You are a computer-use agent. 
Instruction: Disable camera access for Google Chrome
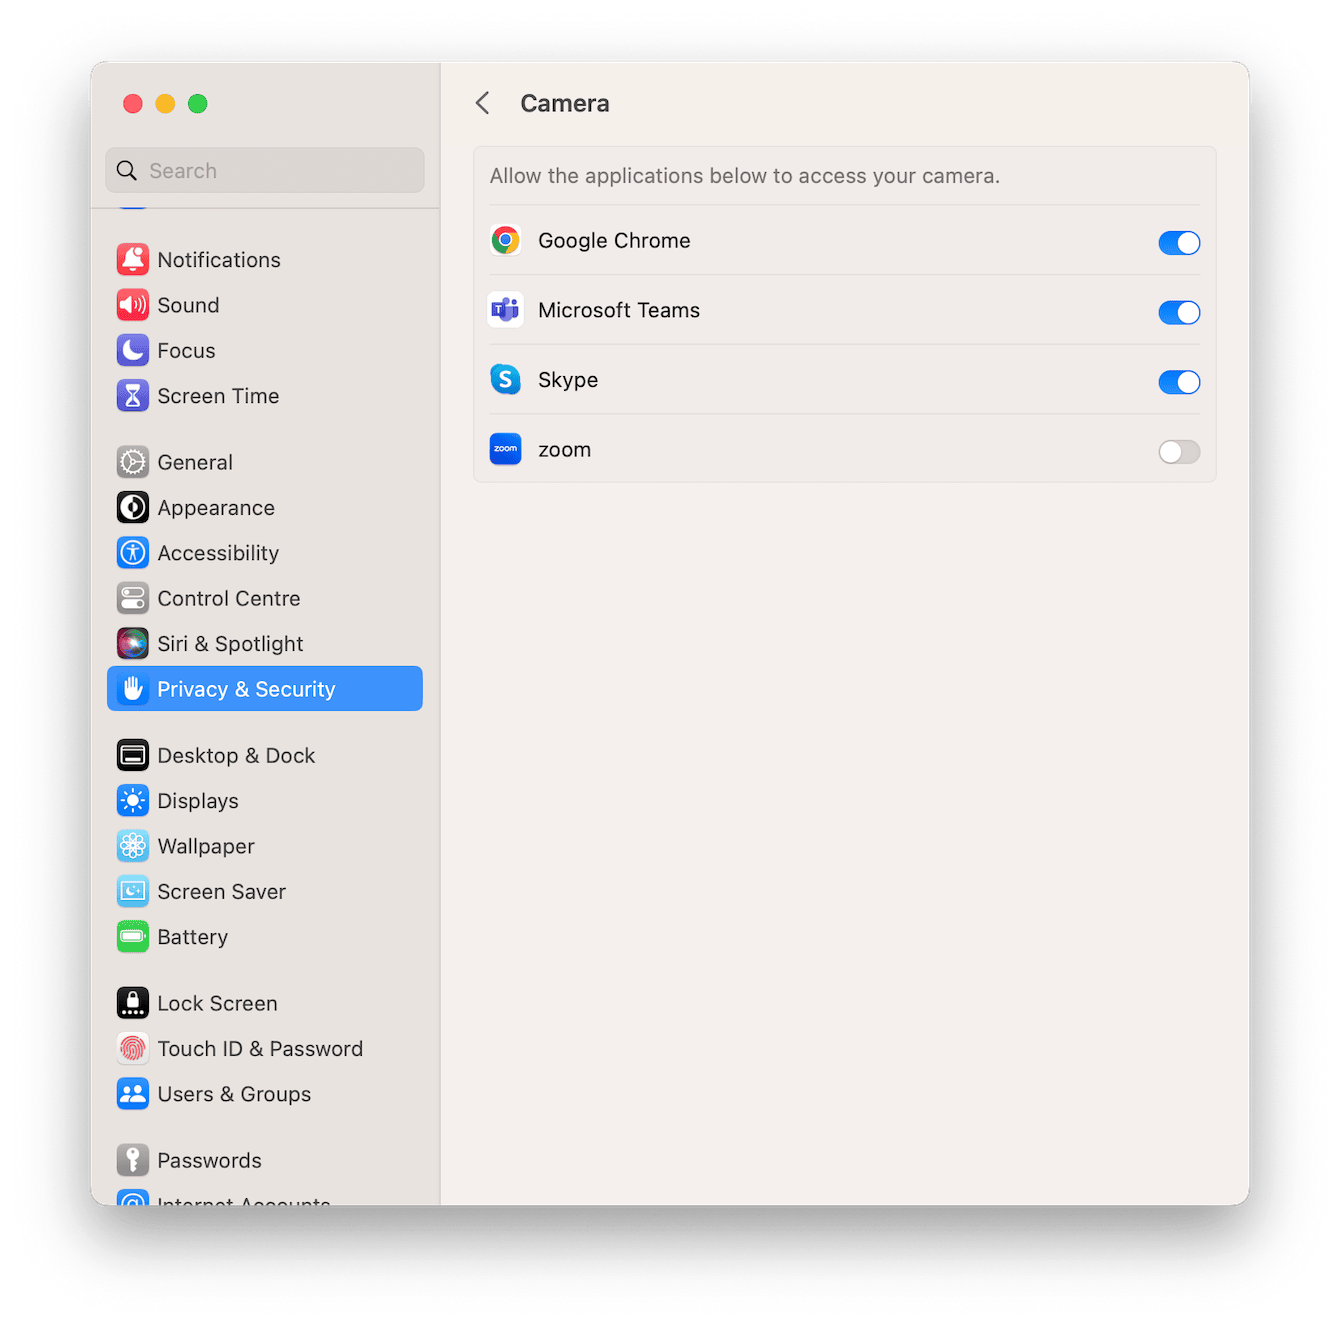(x=1179, y=242)
